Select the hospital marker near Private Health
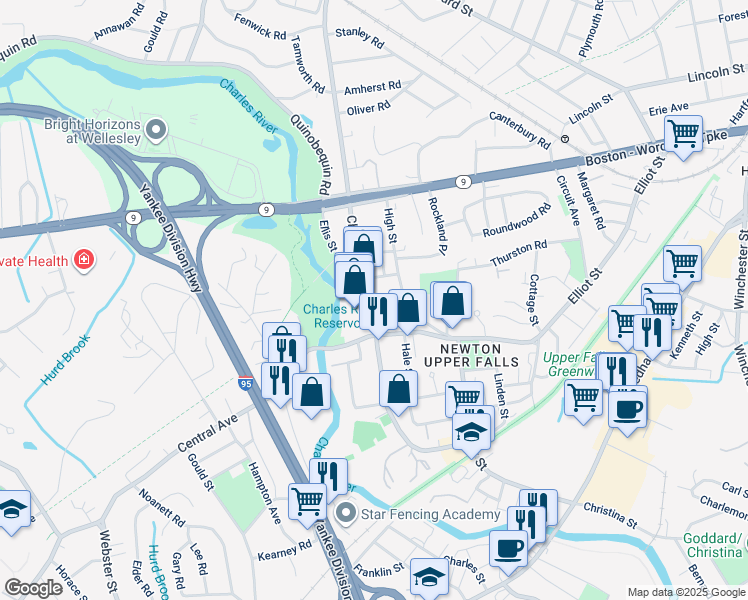 click(84, 260)
